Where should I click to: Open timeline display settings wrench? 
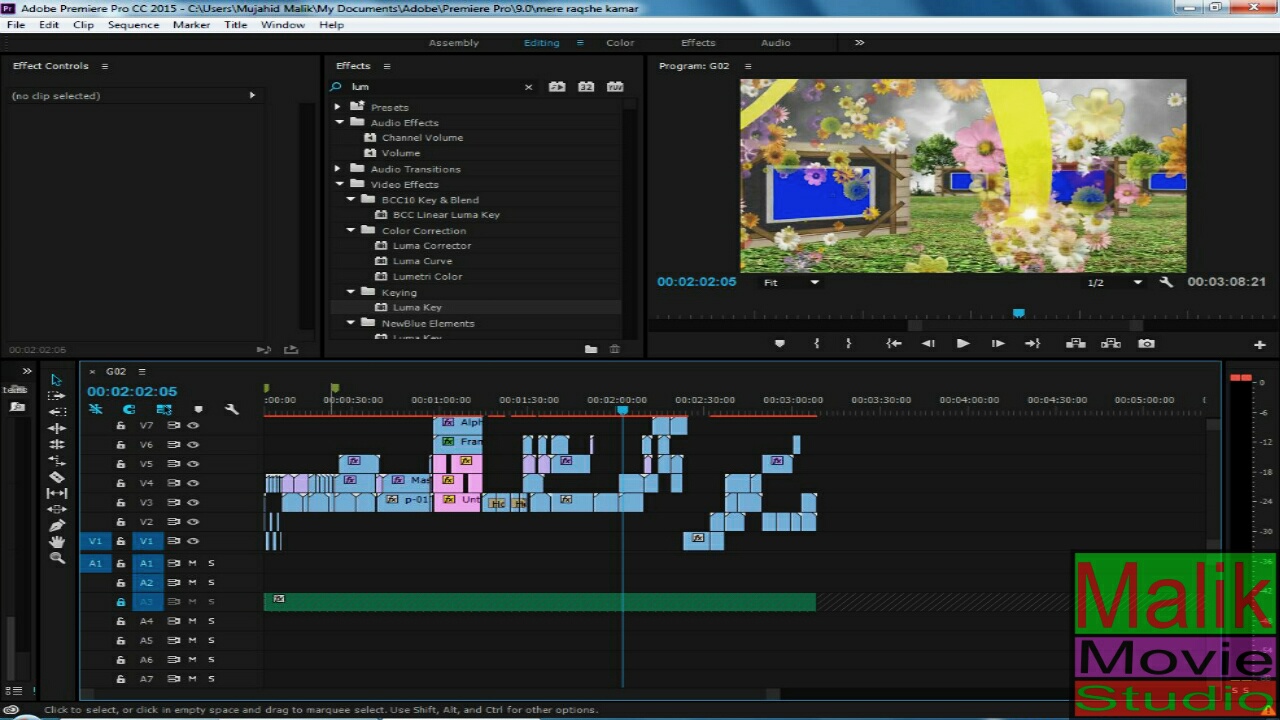[x=232, y=409]
